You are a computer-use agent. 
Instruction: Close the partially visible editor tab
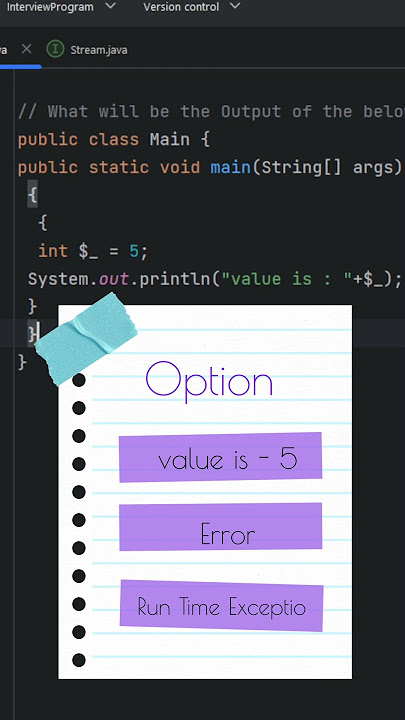pos(27,49)
